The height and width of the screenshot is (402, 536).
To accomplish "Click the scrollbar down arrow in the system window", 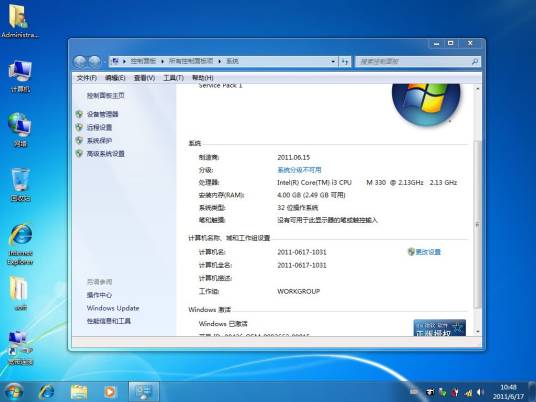I will 478,332.
